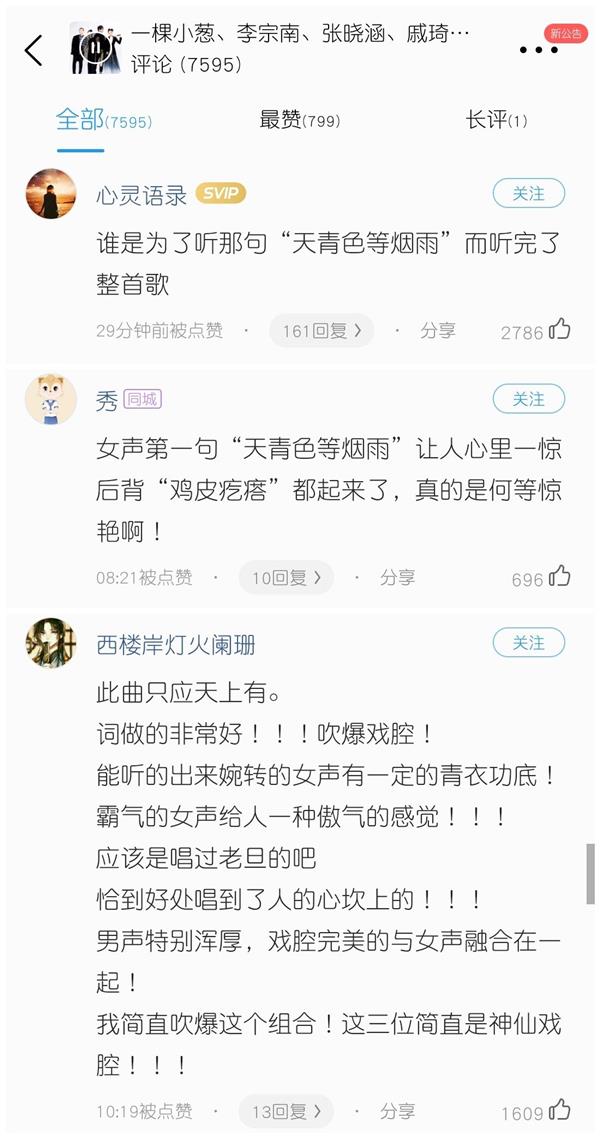Like 秀's comment with 696 thumbs-up

click(559, 578)
